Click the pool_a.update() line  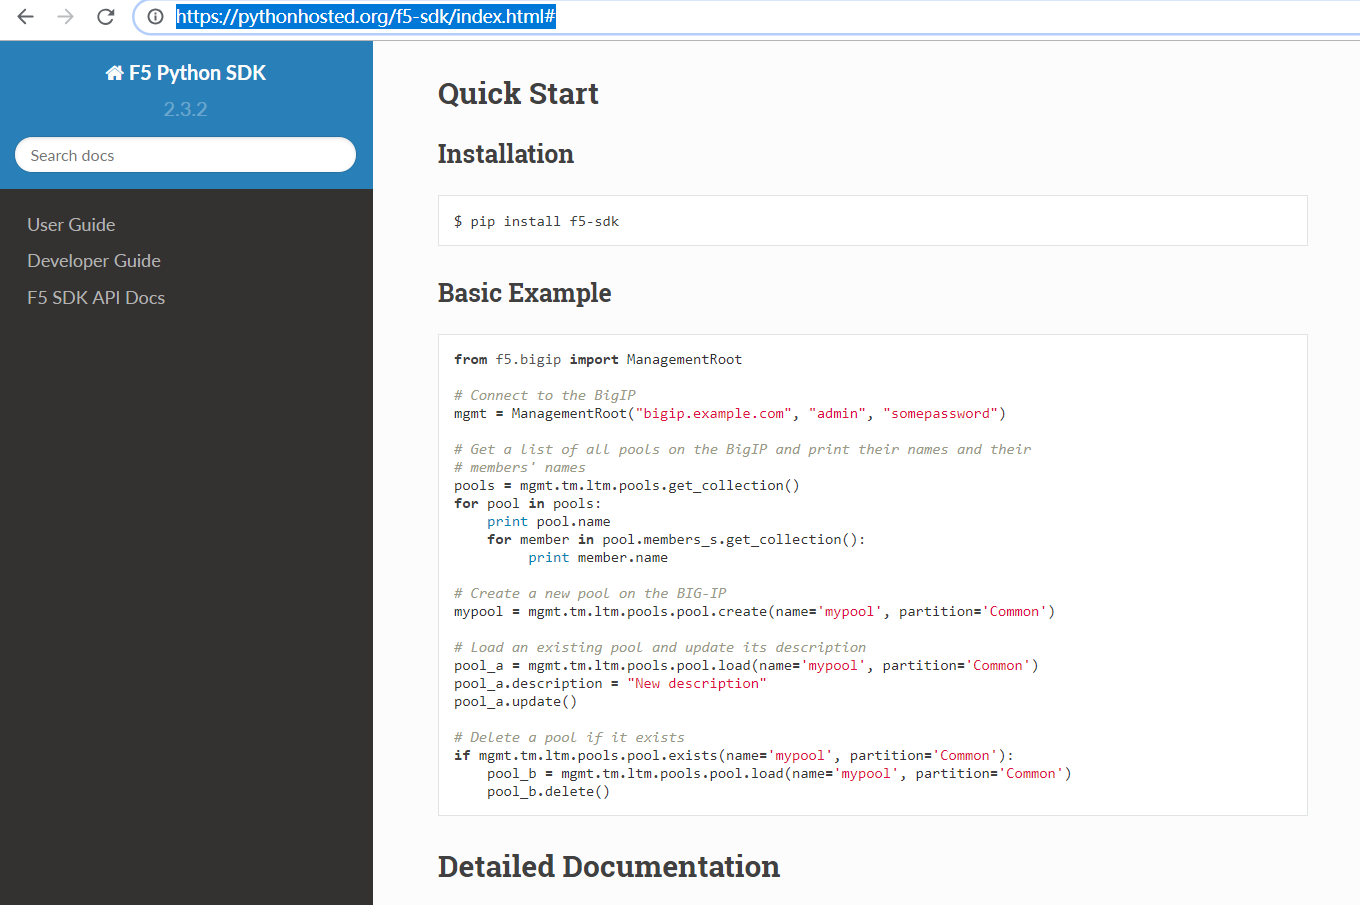pos(516,701)
